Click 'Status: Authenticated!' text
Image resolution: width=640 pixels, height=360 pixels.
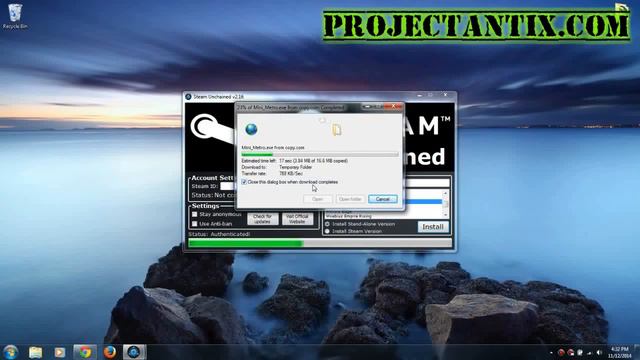[219, 234]
